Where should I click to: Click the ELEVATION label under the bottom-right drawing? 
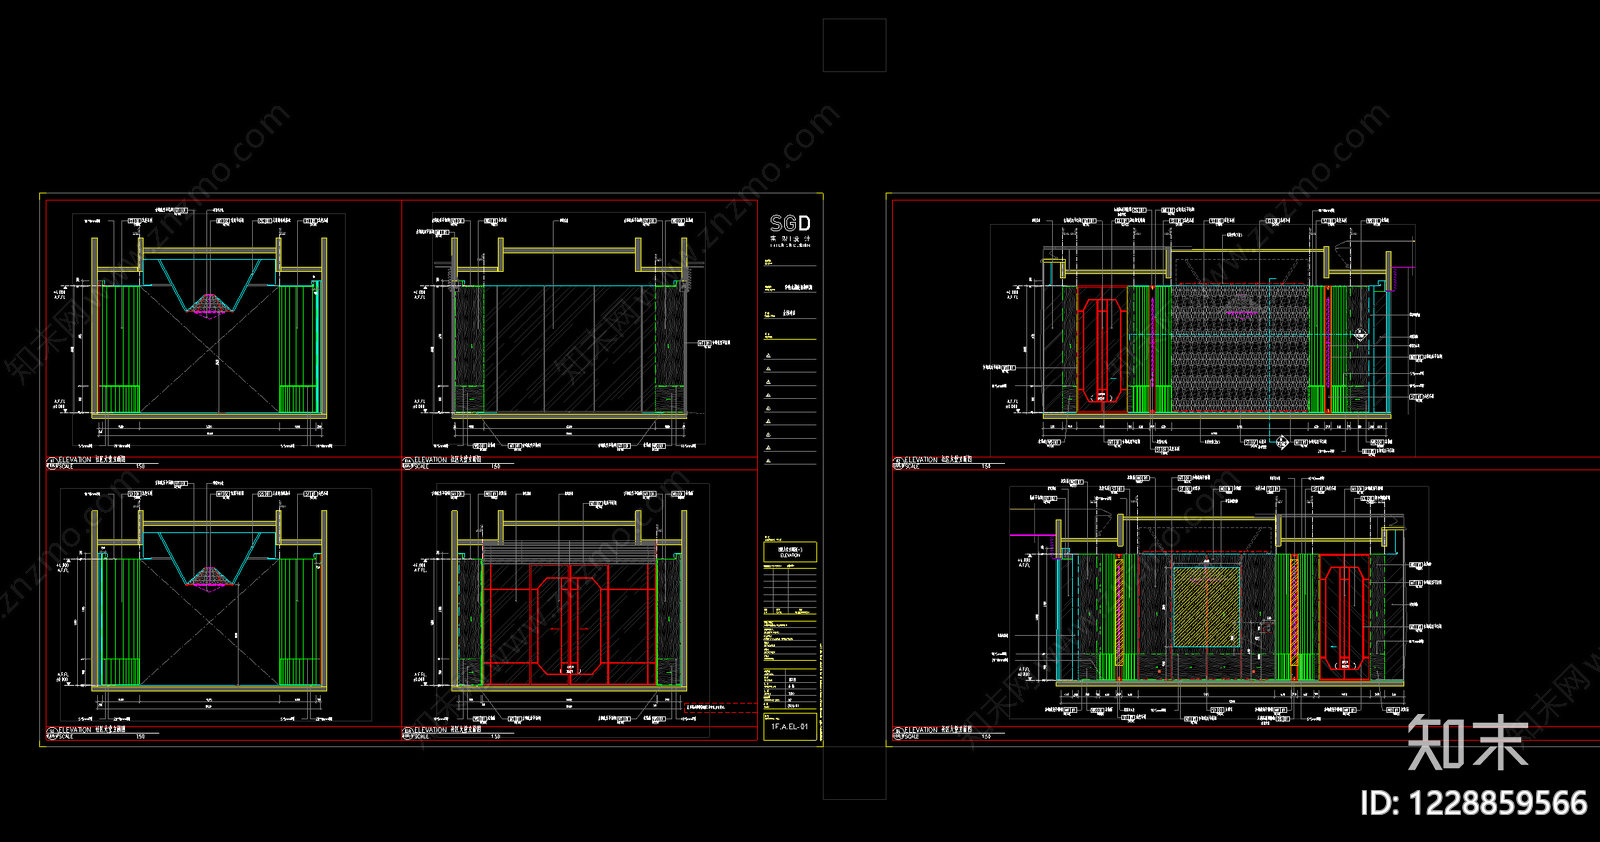point(921,731)
